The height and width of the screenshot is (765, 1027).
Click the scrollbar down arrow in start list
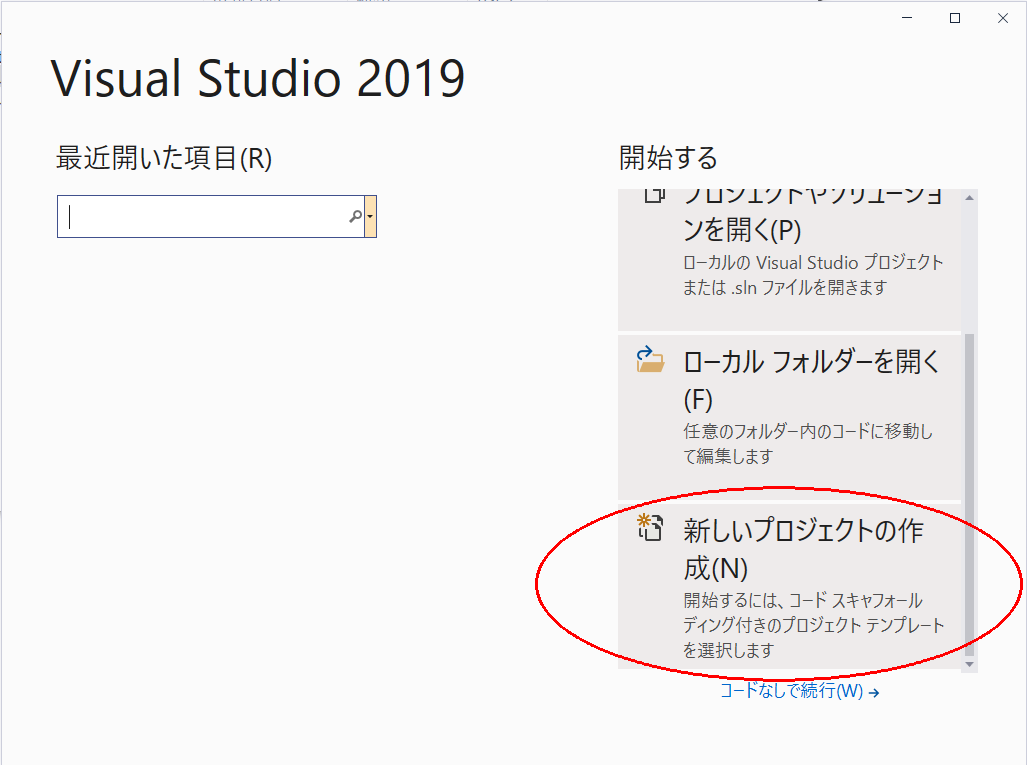click(x=969, y=664)
